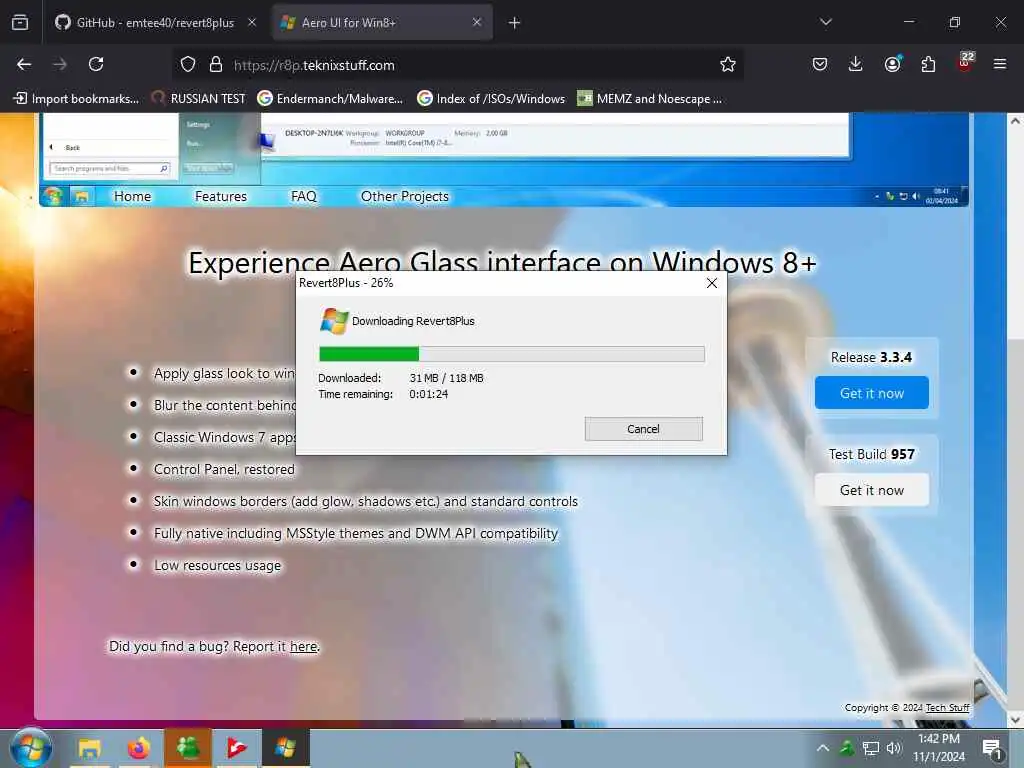
Task: Open Firefox recent browsing view icon
Action: click(x=20, y=23)
